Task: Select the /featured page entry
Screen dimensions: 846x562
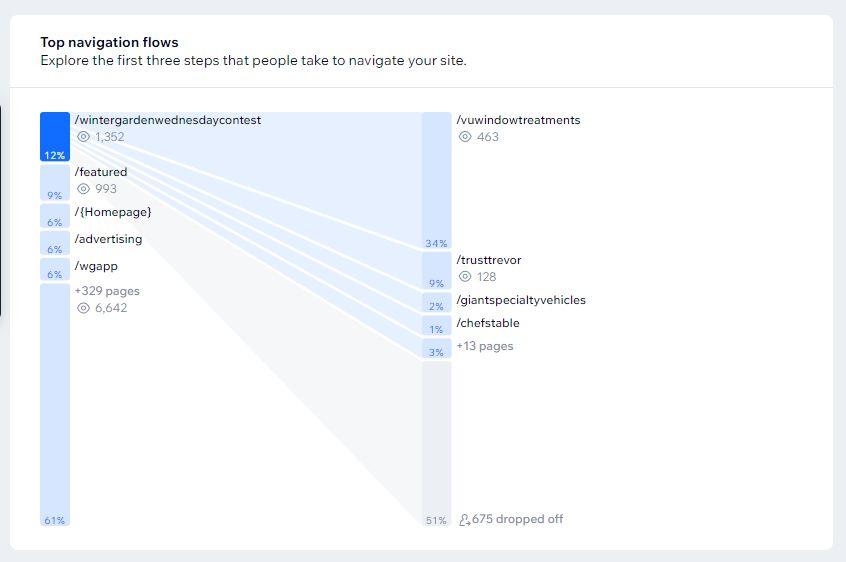Action: [101, 172]
